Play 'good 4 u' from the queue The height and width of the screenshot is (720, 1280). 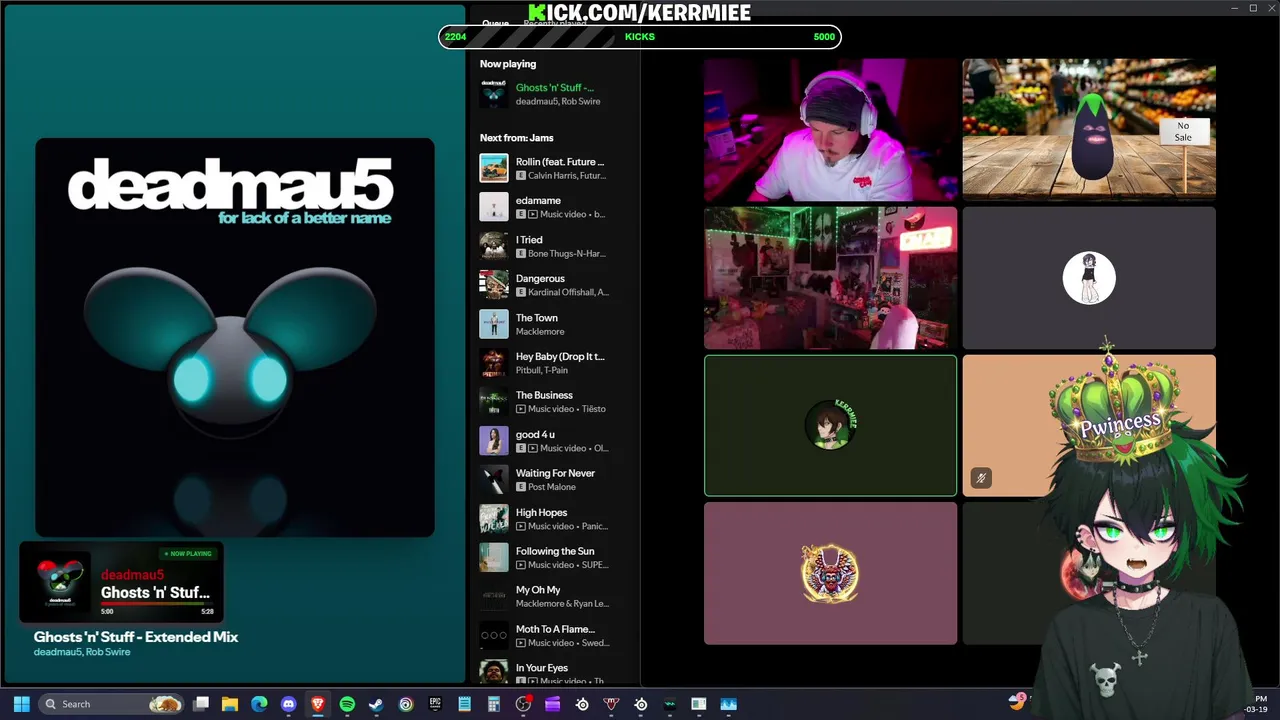(x=554, y=441)
